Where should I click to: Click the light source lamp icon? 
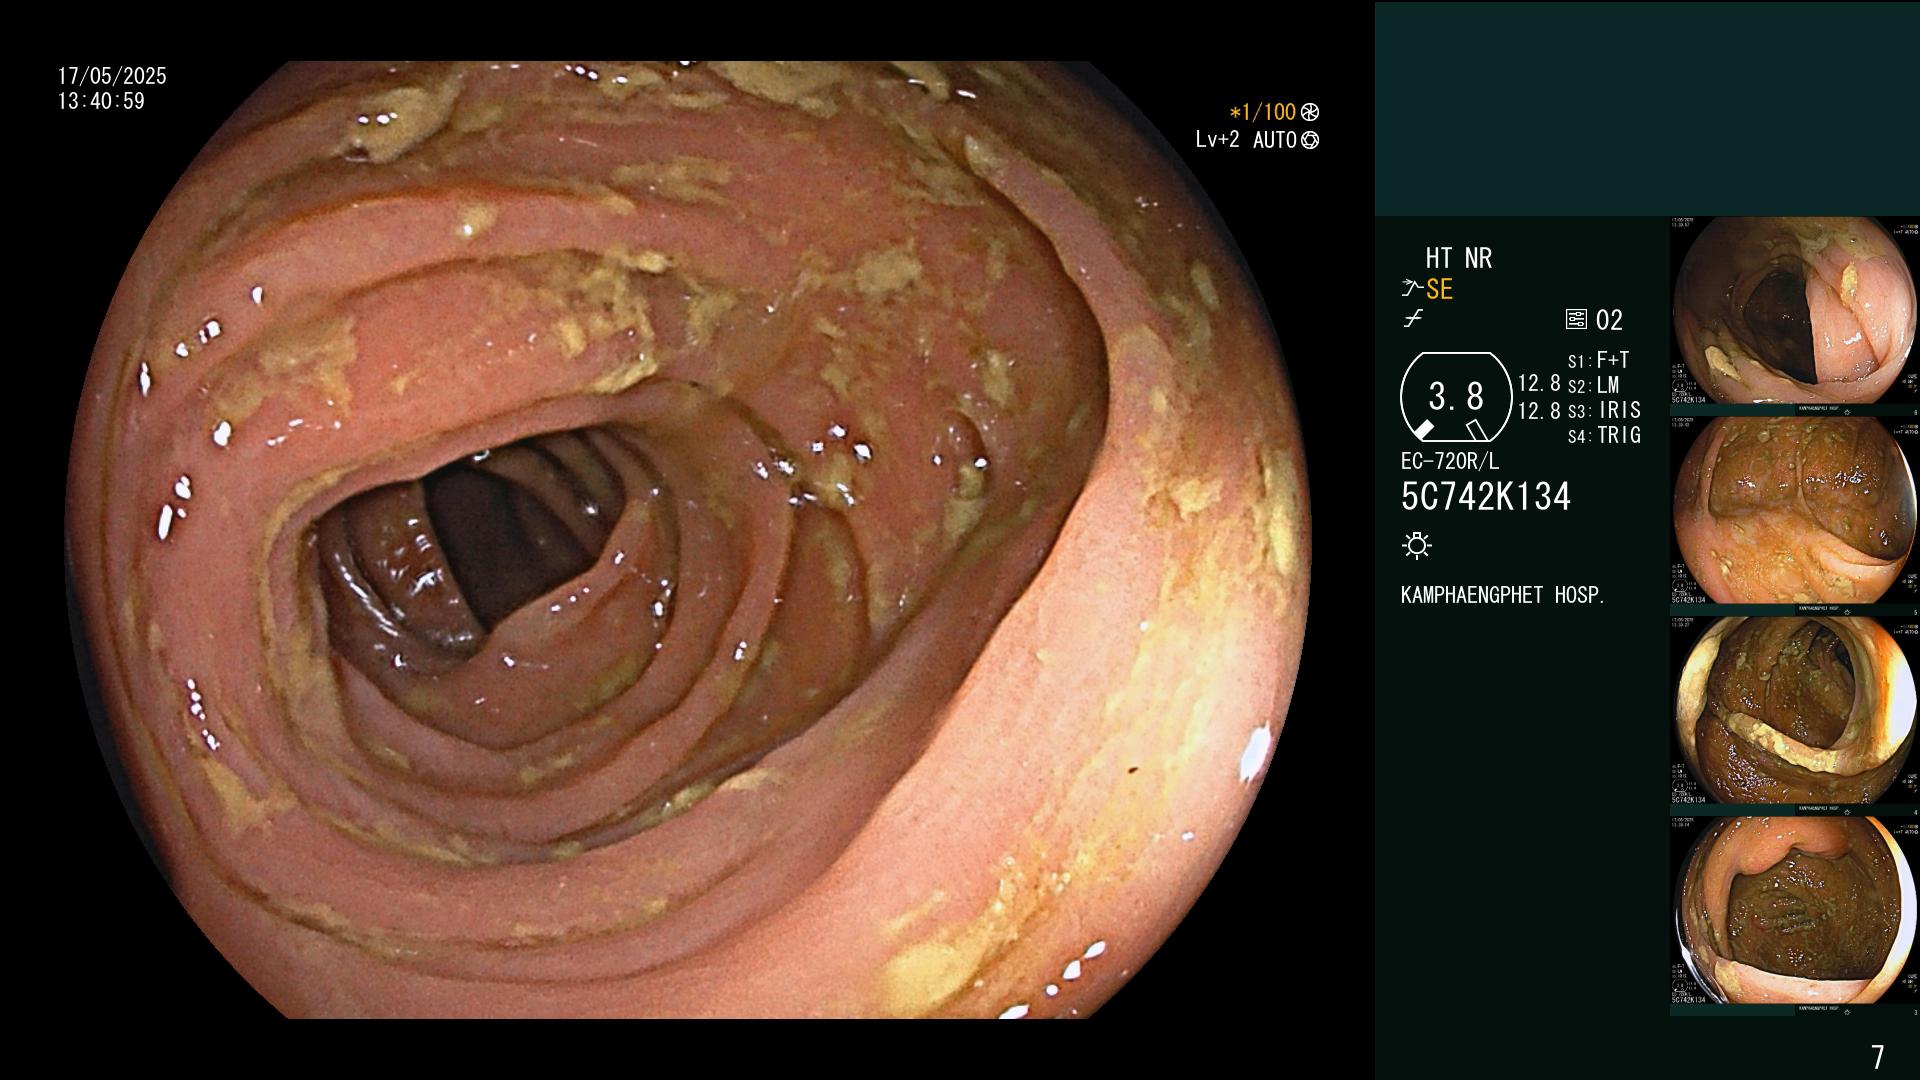pos(1417,545)
